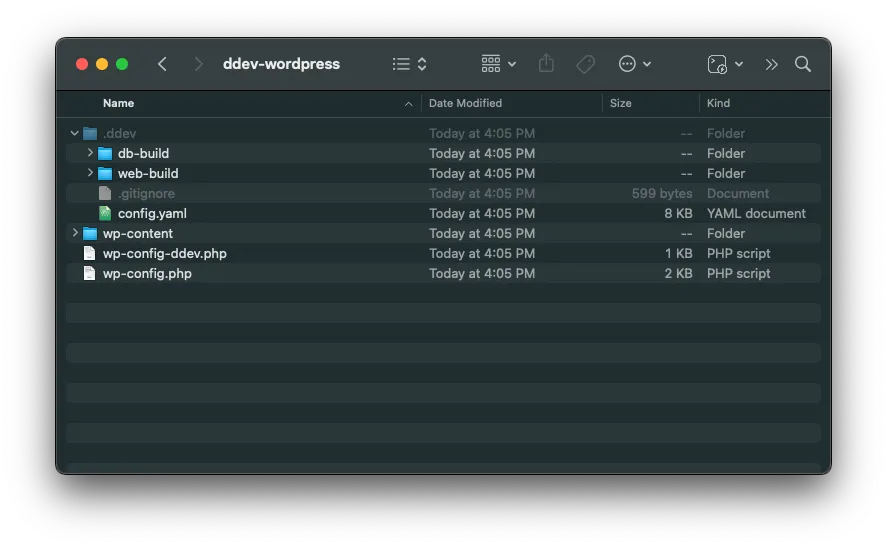This screenshot has height=548, width=887.
Task: Click the 1 KB size of wp-config-ddev.php
Action: 678,253
